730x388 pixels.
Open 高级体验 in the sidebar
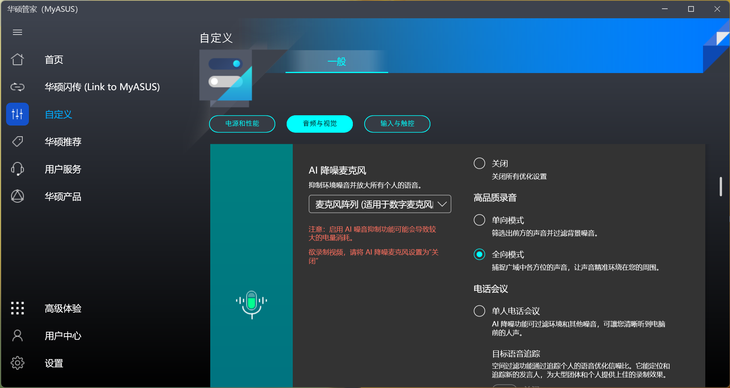coord(63,308)
